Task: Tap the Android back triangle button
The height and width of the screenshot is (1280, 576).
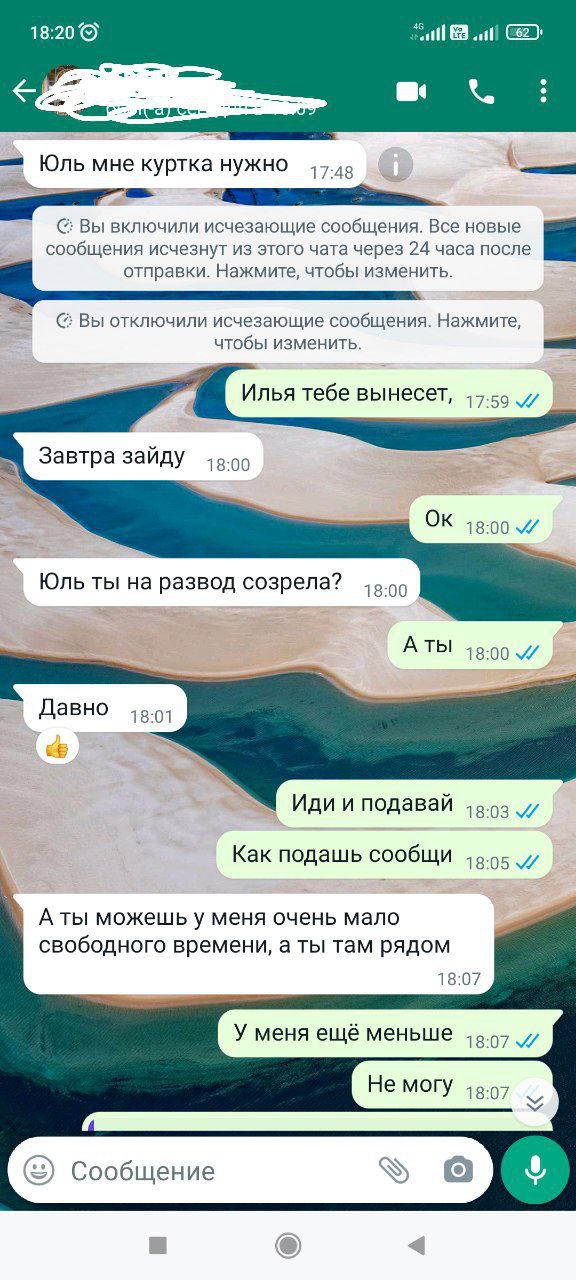Action: [417, 1245]
